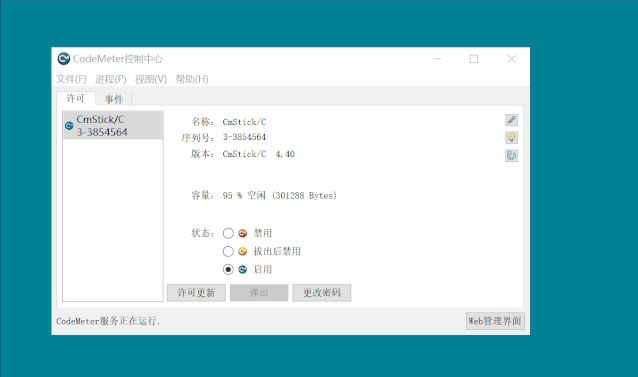
Task: Open the Web管理界面 button
Action: point(495,321)
